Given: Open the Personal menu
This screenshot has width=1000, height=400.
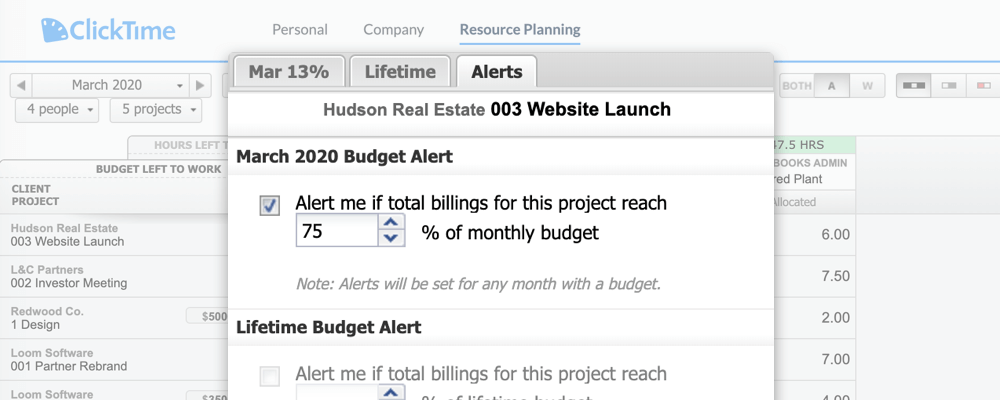Looking at the screenshot, I should tap(300, 30).
